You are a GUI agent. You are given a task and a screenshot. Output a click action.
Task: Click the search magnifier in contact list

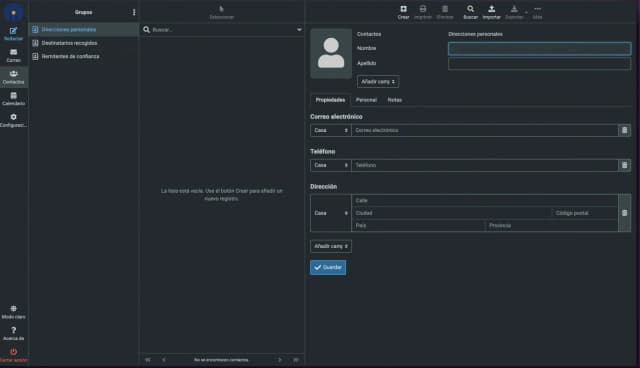147,29
